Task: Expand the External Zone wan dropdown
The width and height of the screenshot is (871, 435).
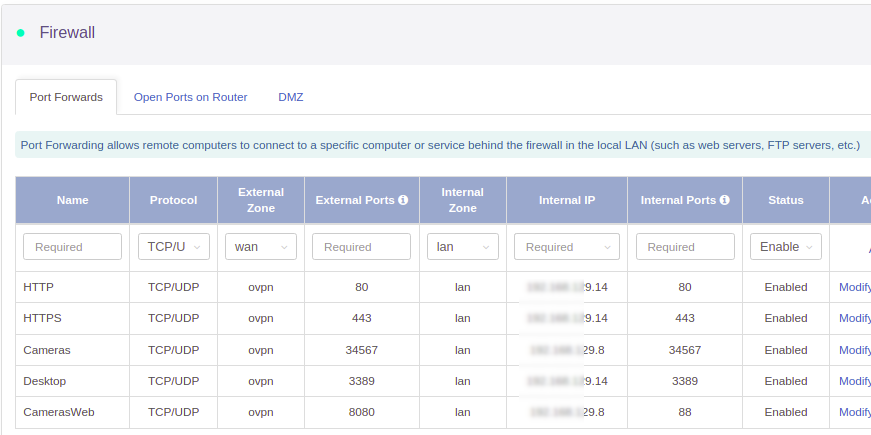Action: point(261,247)
